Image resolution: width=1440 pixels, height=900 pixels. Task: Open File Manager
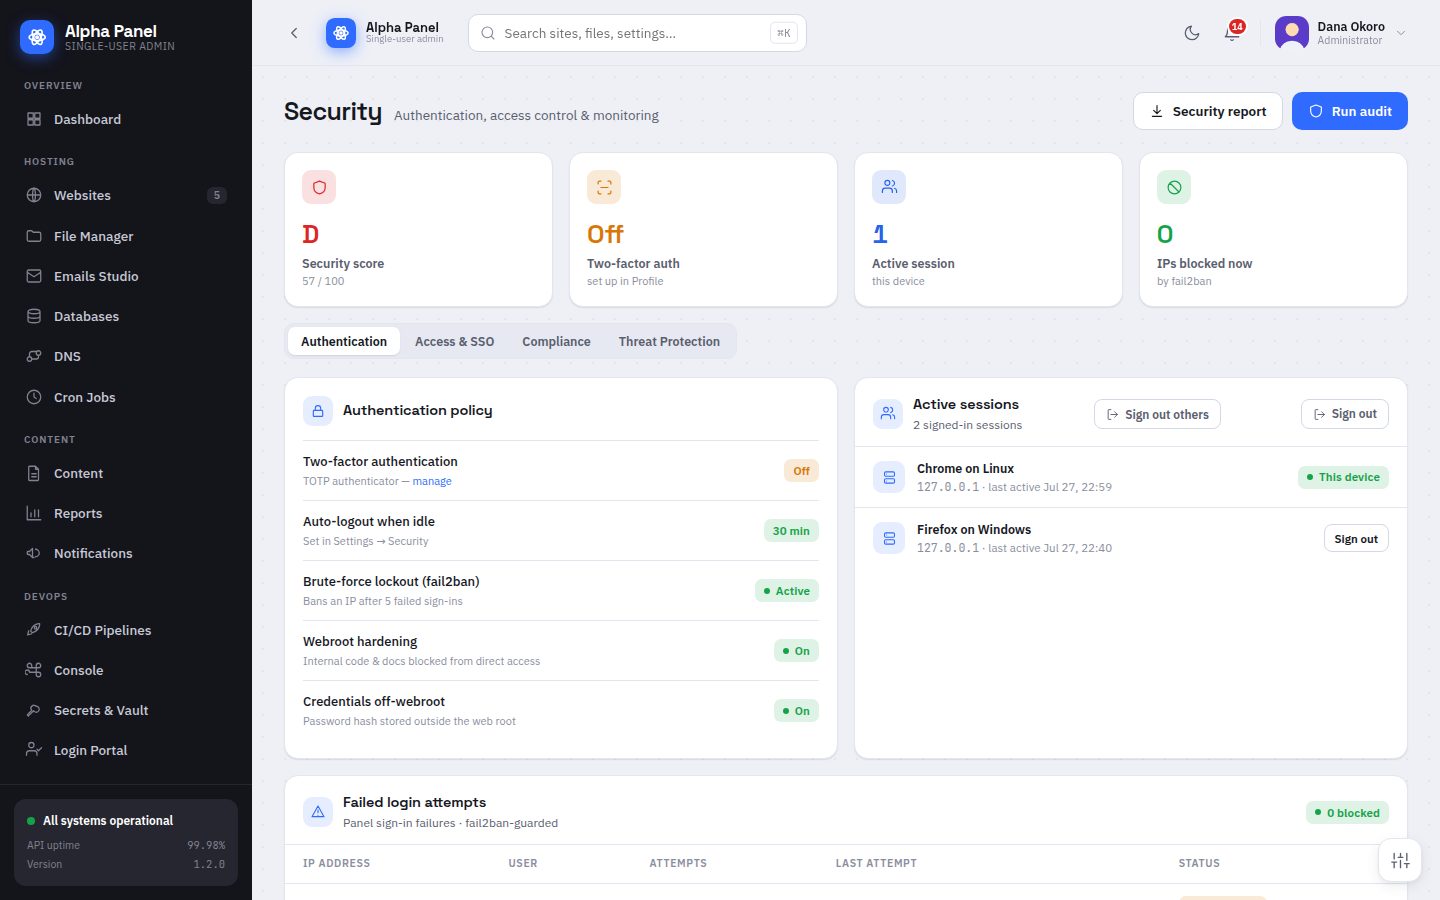point(126,236)
